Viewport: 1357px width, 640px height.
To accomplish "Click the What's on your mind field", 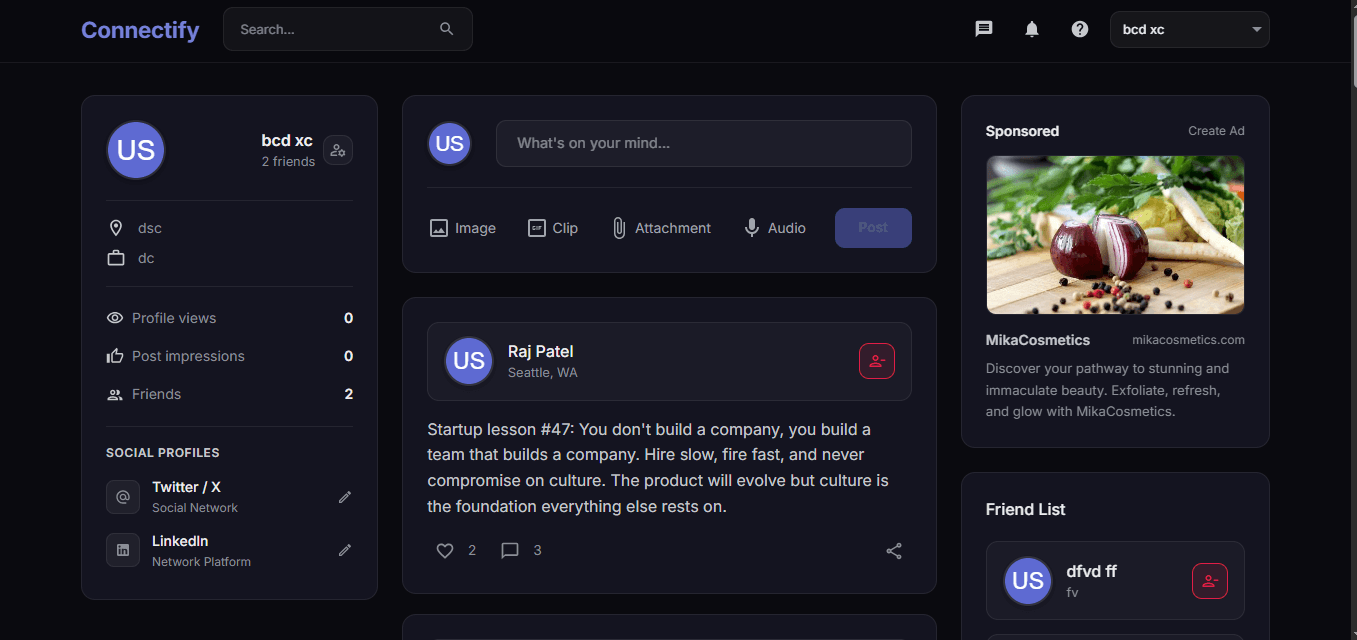I will click(704, 143).
